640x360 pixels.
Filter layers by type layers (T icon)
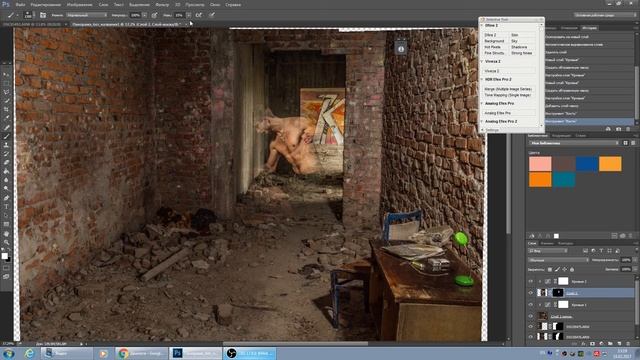[601, 251]
